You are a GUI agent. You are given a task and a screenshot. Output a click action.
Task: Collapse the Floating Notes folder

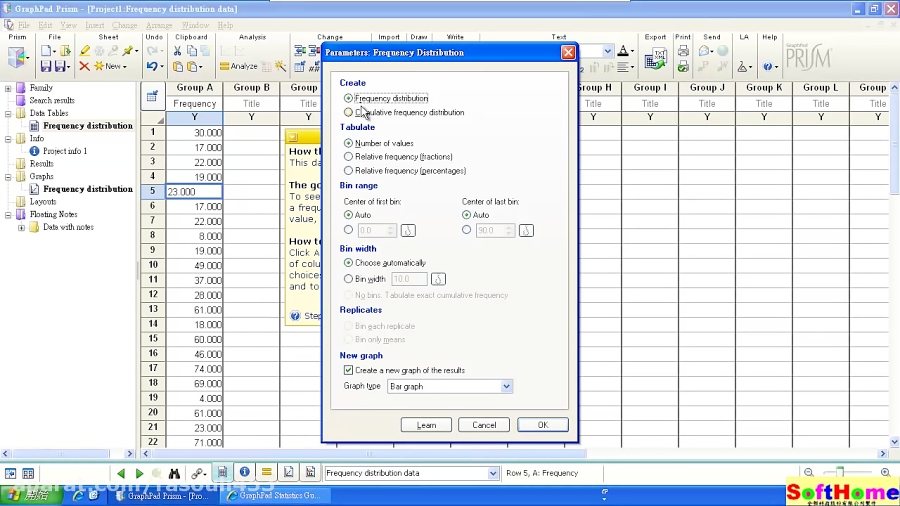tap(8, 214)
